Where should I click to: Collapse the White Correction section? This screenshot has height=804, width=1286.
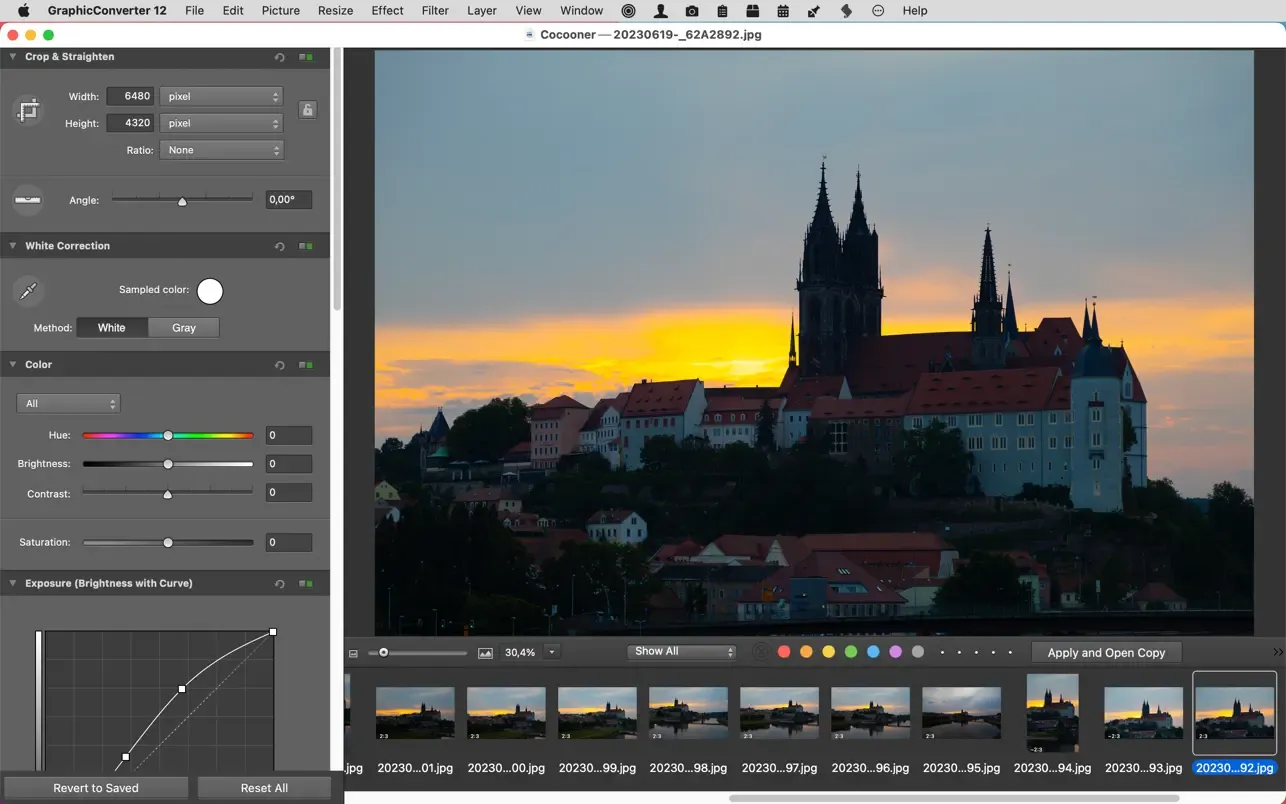[x=12, y=246]
